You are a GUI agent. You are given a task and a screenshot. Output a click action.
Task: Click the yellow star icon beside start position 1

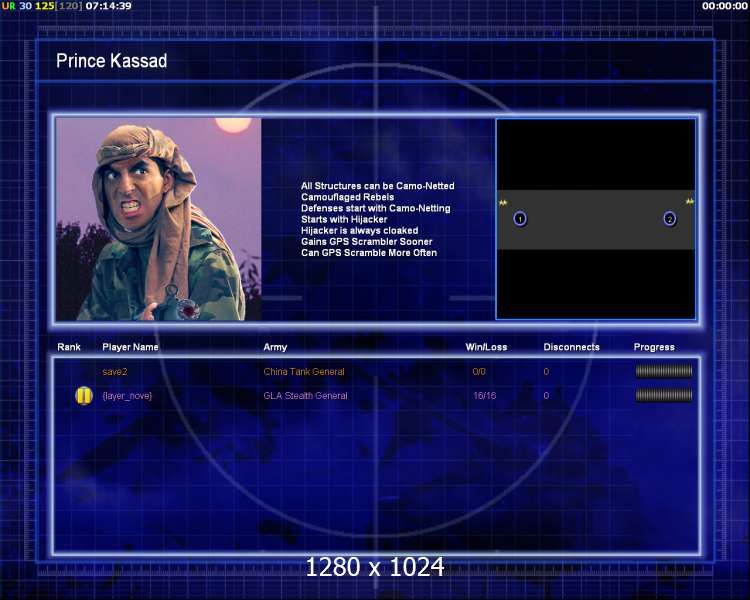[503, 203]
